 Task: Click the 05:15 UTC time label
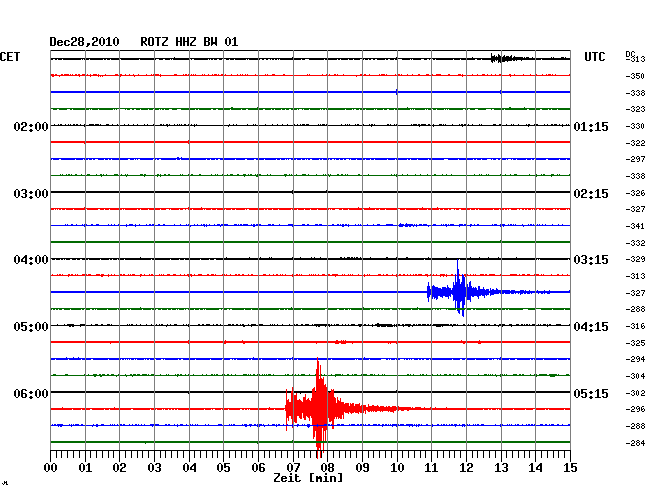[x=591, y=393]
